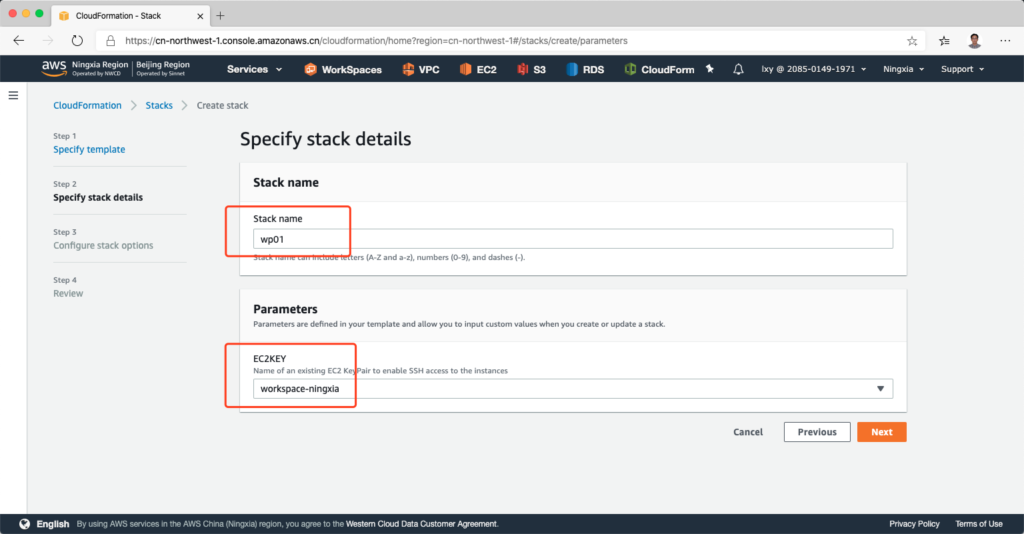
Task: Click the WorkSpaces service shortcut icon
Action: coord(311,69)
